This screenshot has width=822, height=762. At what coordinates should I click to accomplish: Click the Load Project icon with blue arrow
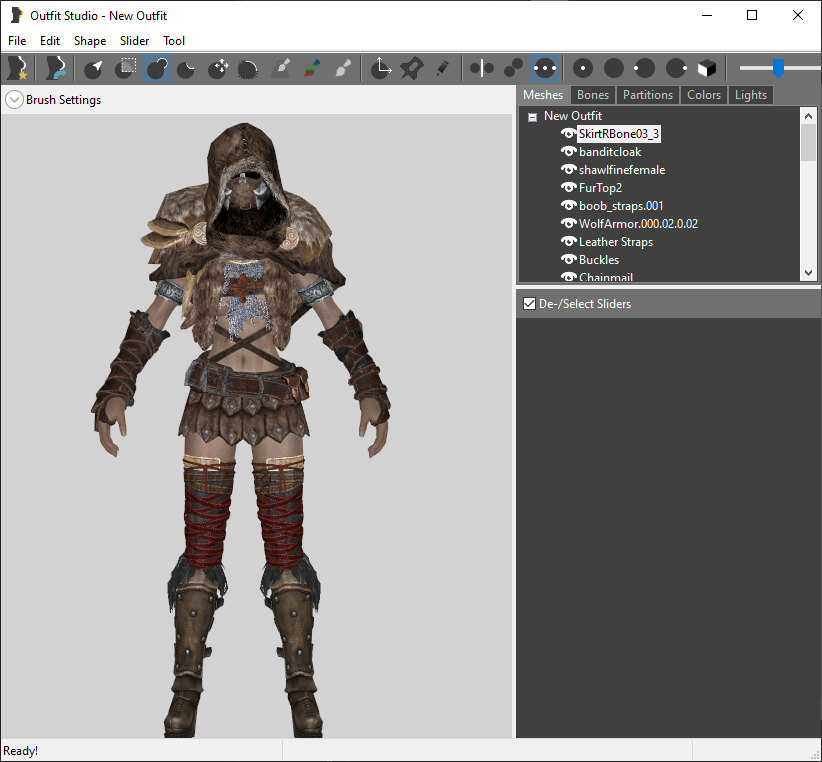(55, 68)
